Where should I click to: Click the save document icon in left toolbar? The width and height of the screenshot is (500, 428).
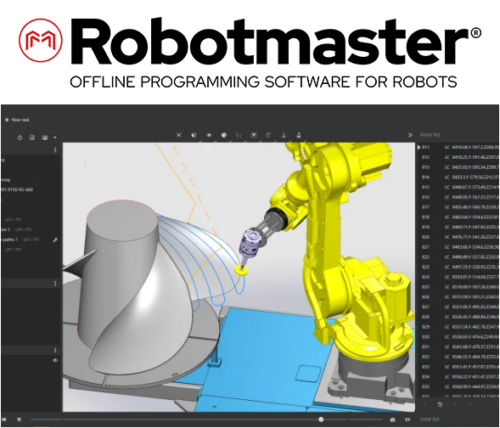coord(32,137)
